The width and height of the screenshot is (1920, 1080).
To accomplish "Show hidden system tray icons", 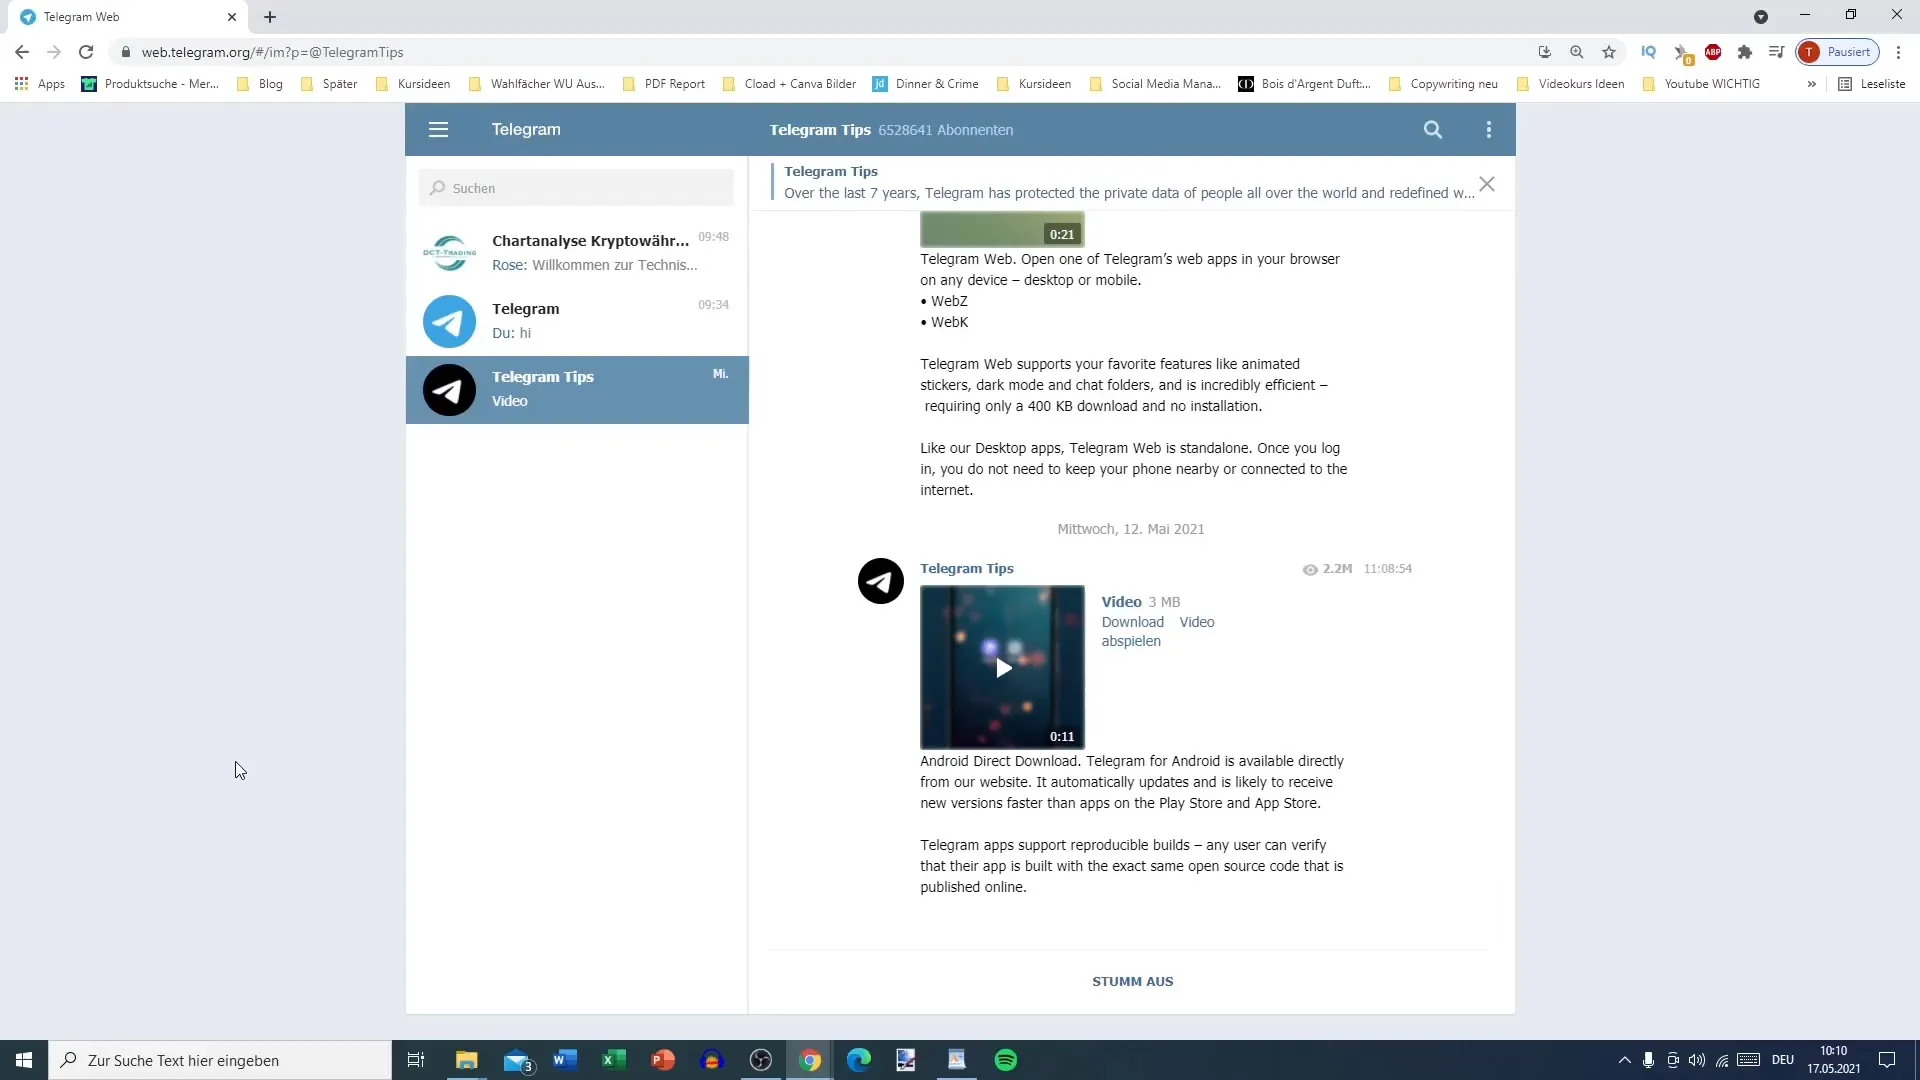I will tap(1624, 1060).
